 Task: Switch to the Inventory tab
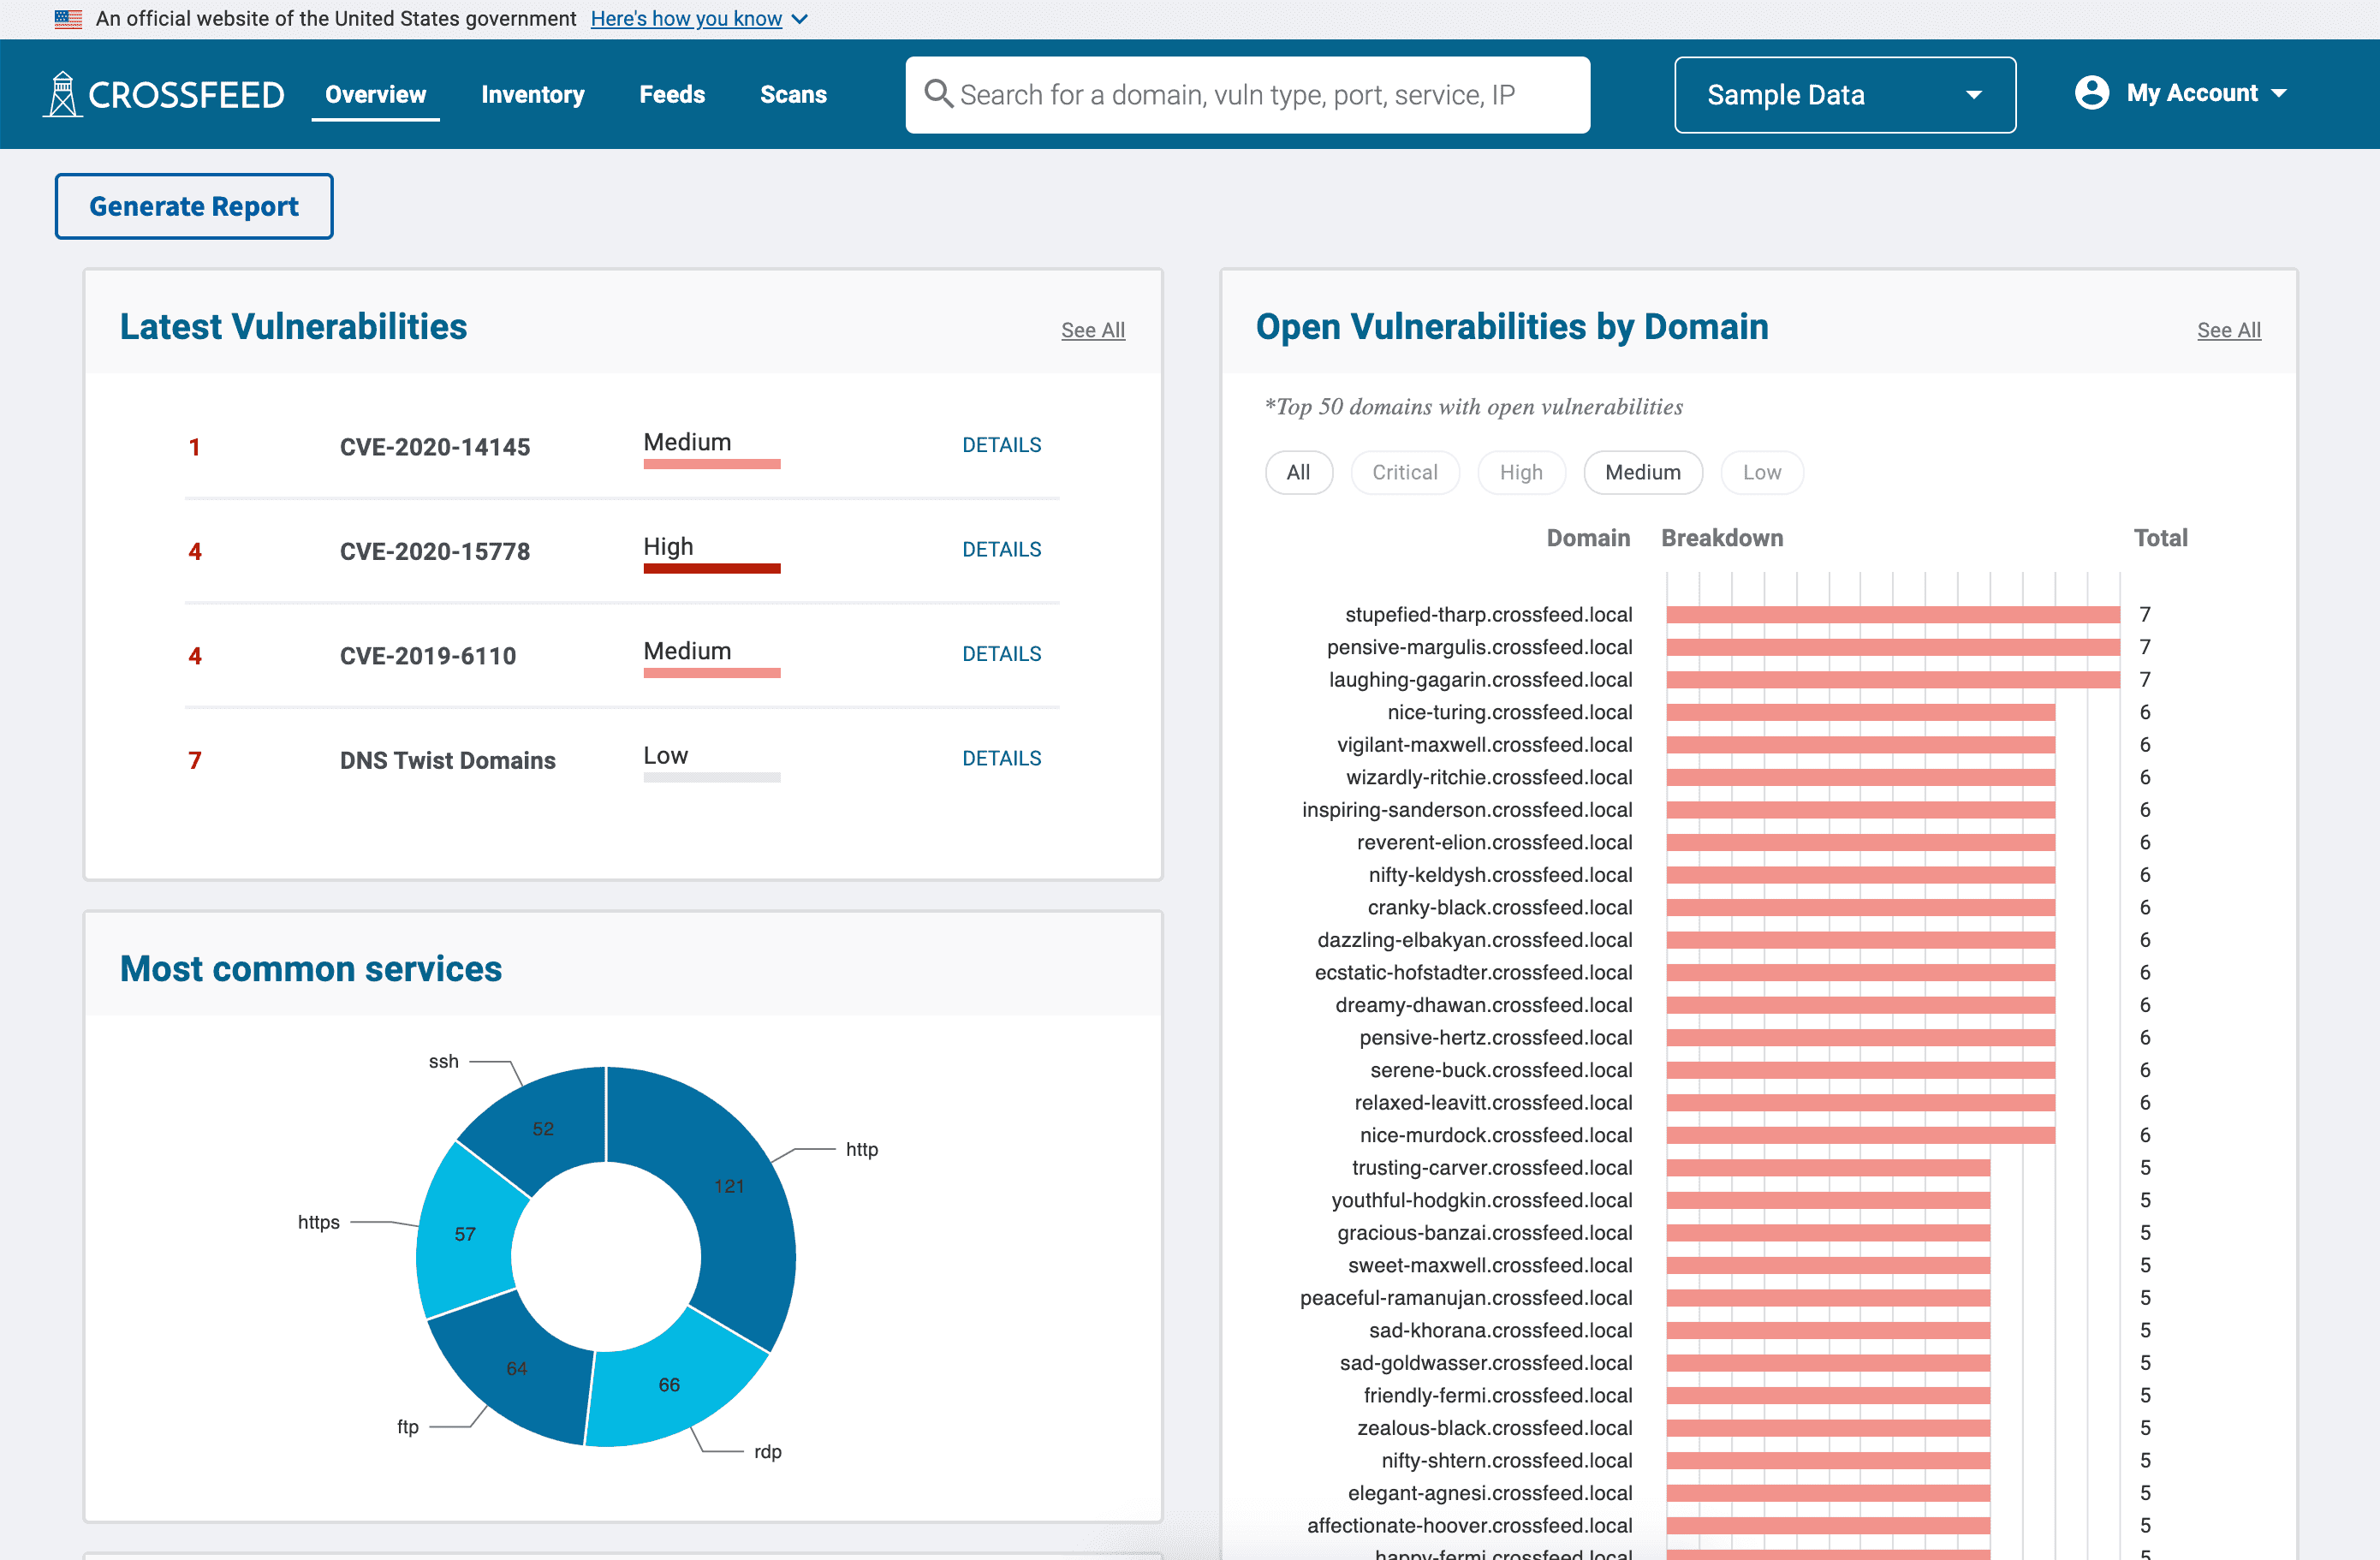point(532,94)
